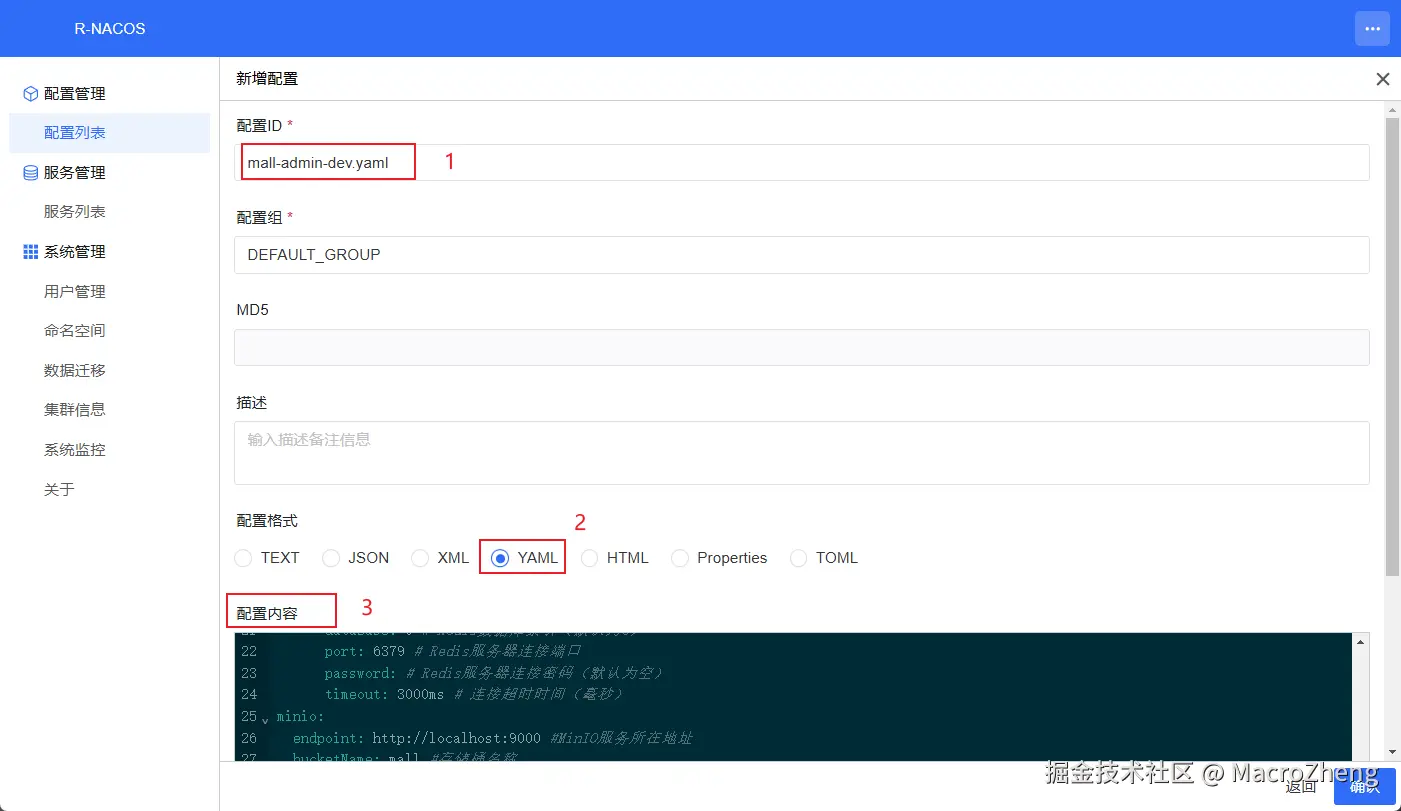1401x811 pixels.
Task: Select the XML format radio button
Action: 420,558
